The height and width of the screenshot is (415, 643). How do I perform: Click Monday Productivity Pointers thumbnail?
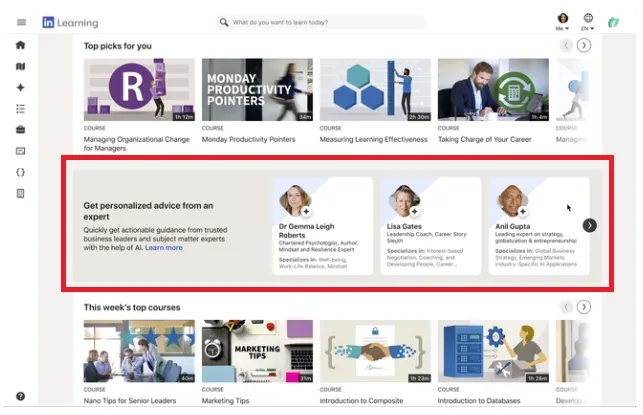point(257,89)
